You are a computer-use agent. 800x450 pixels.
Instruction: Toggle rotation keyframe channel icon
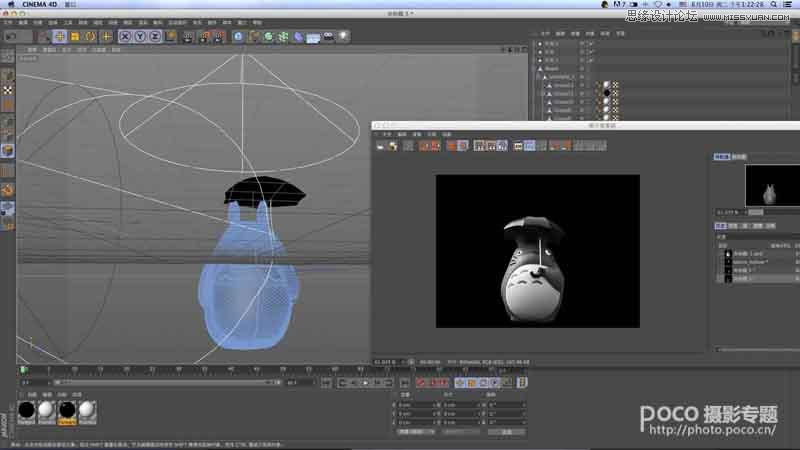[484, 383]
